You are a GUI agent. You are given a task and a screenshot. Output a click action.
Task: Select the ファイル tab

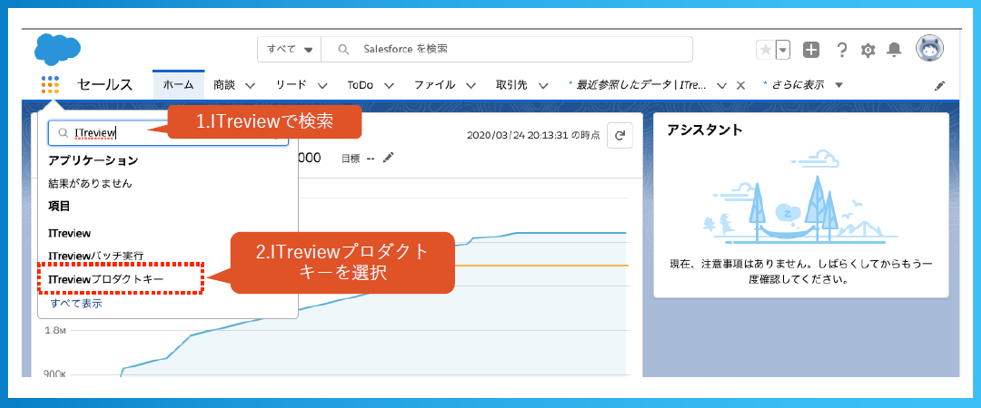[x=434, y=85]
